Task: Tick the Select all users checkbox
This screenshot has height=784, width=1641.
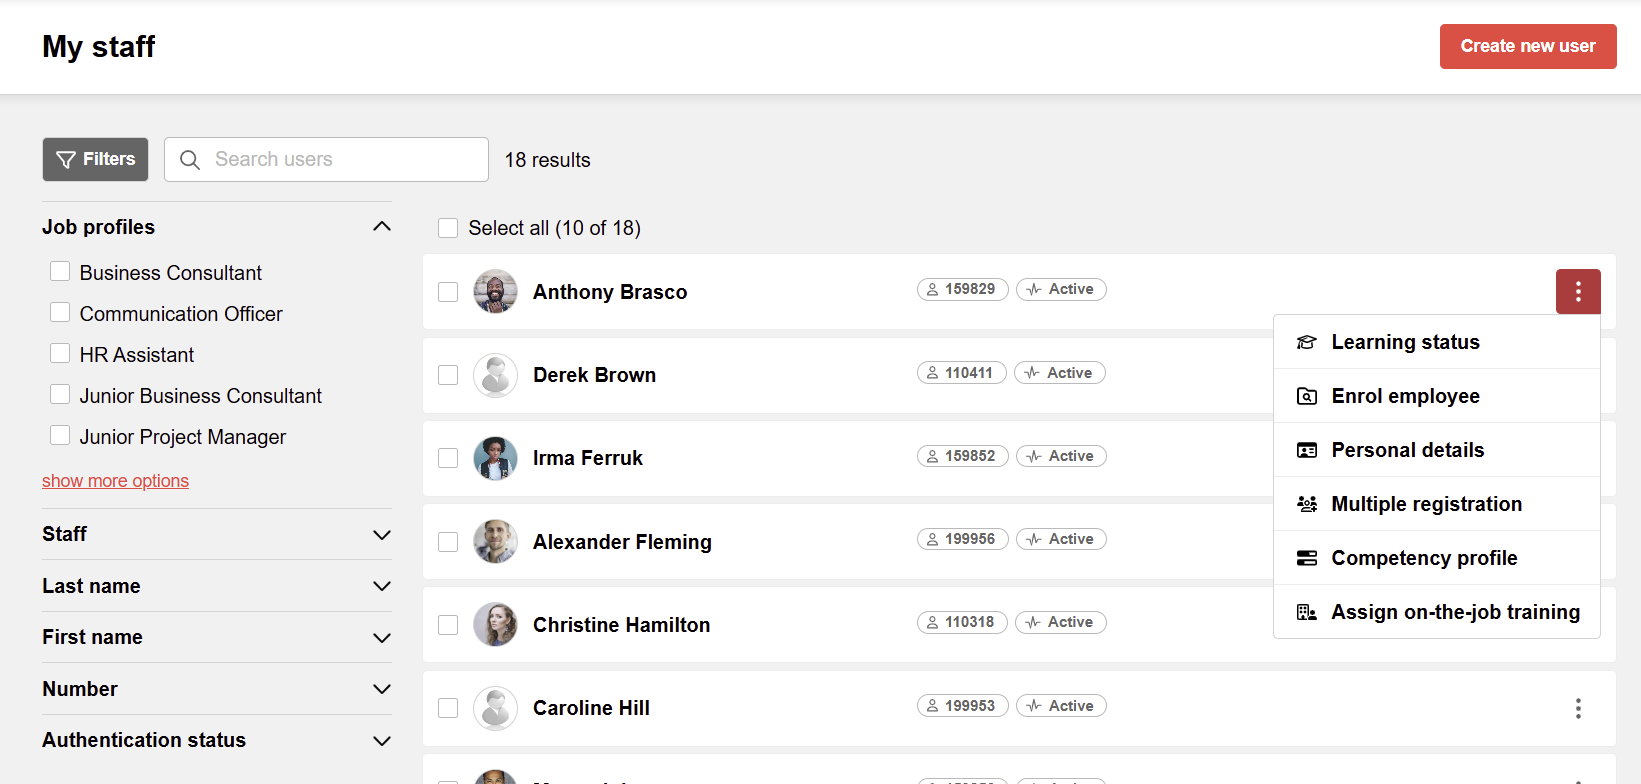Action: (448, 228)
